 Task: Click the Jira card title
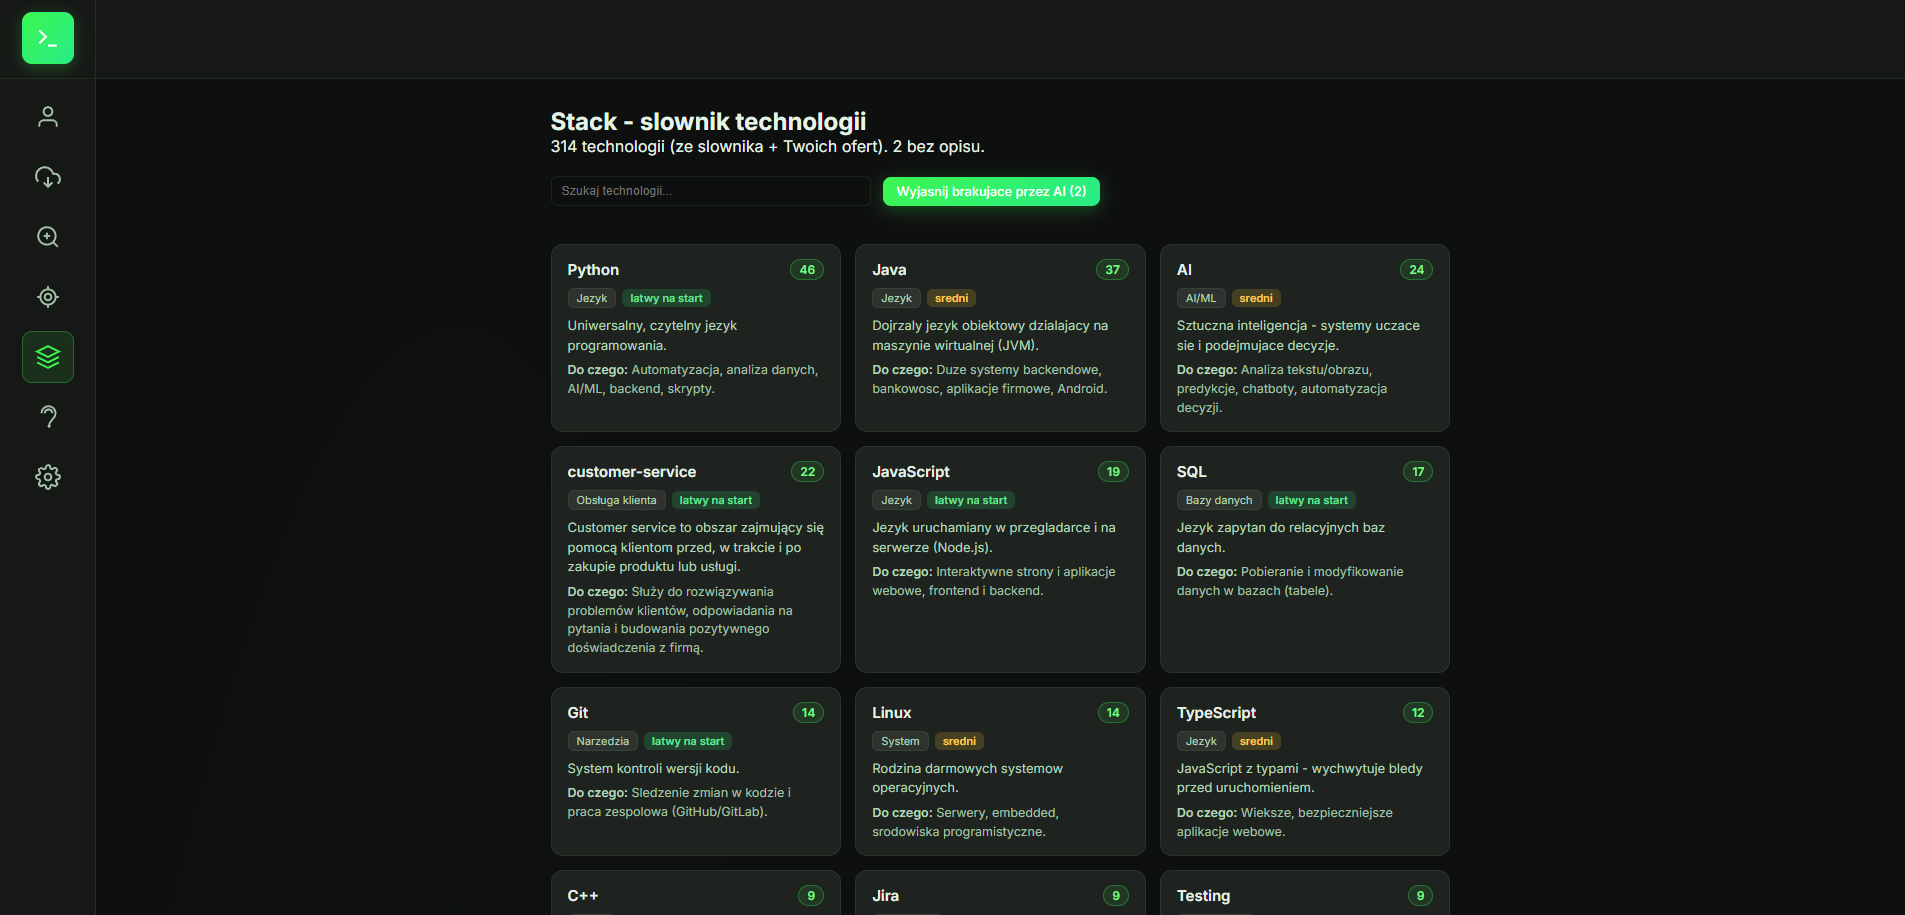[x=885, y=896]
